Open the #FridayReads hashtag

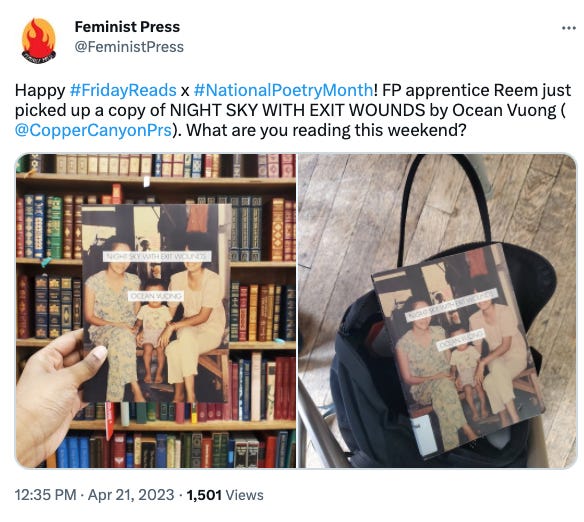click(x=123, y=90)
